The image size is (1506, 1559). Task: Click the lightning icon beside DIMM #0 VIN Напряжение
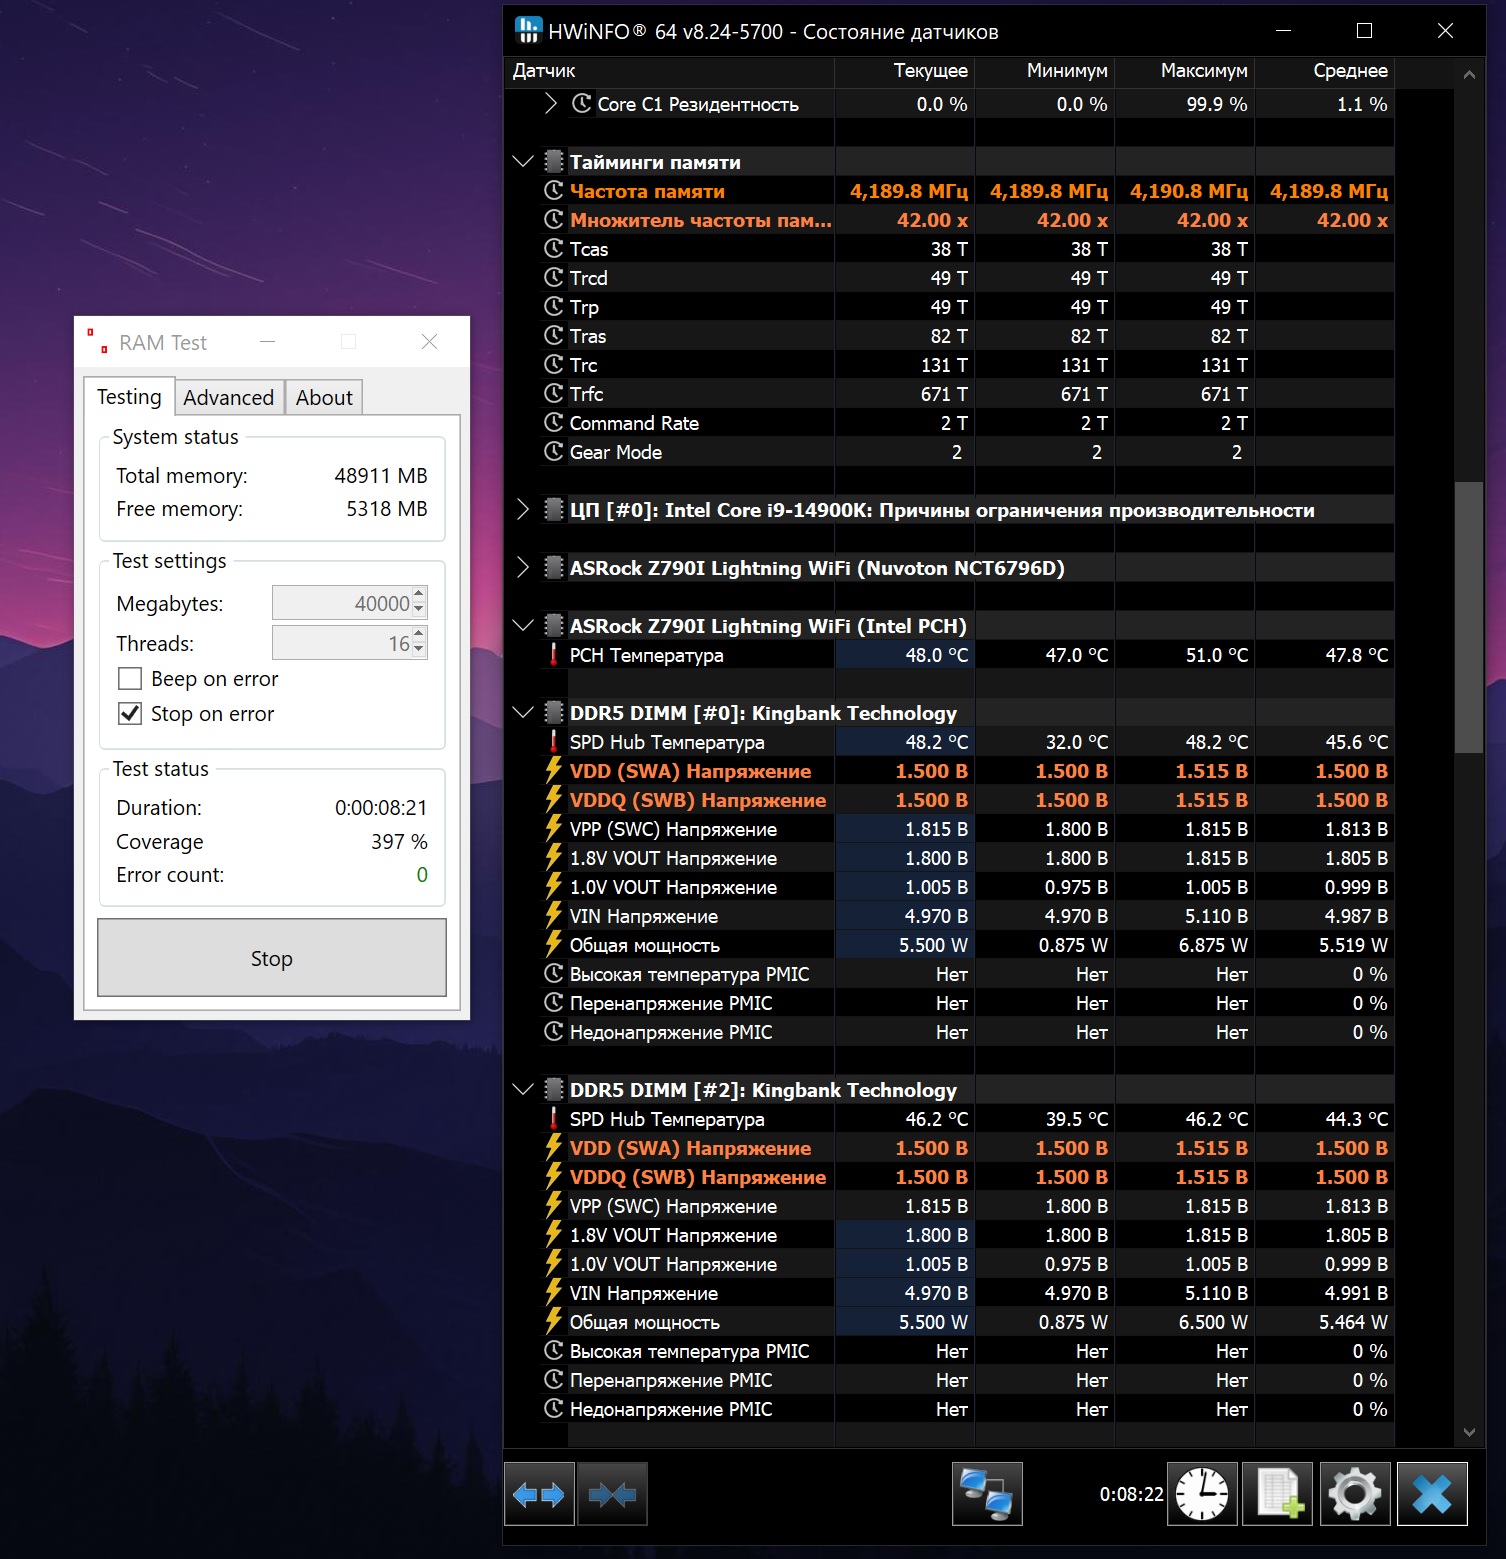click(553, 916)
